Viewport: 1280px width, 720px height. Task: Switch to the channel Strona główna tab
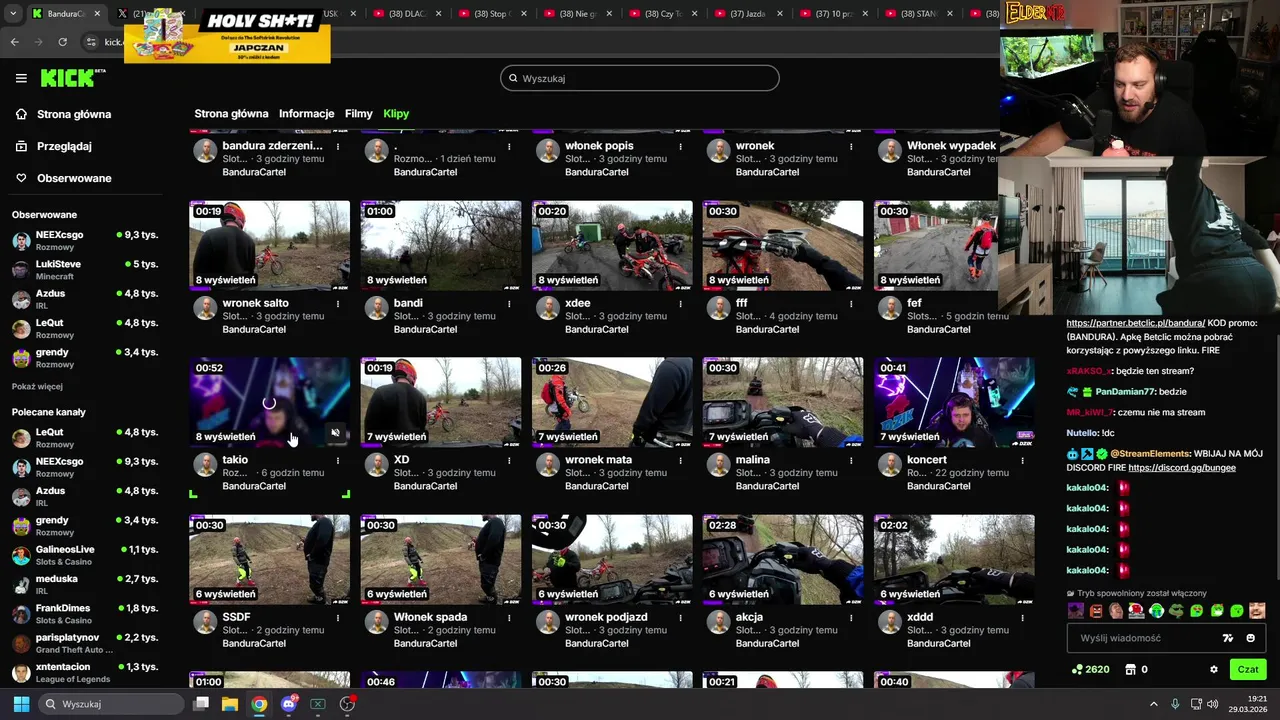click(231, 114)
